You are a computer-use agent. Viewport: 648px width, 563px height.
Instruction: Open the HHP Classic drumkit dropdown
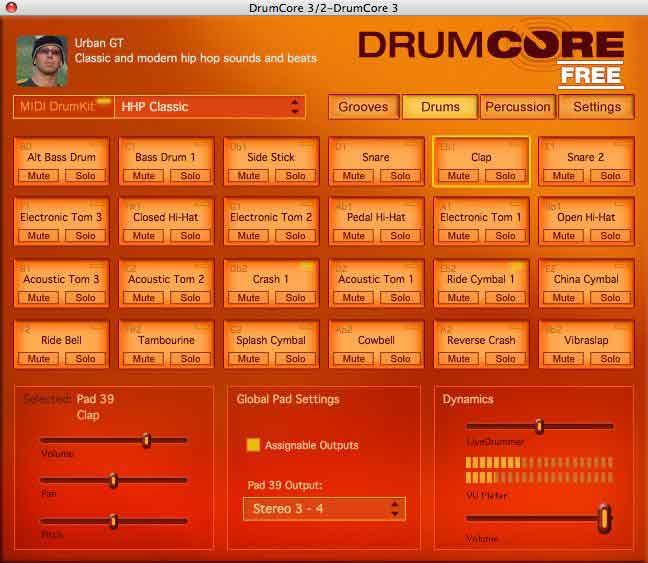click(210, 107)
